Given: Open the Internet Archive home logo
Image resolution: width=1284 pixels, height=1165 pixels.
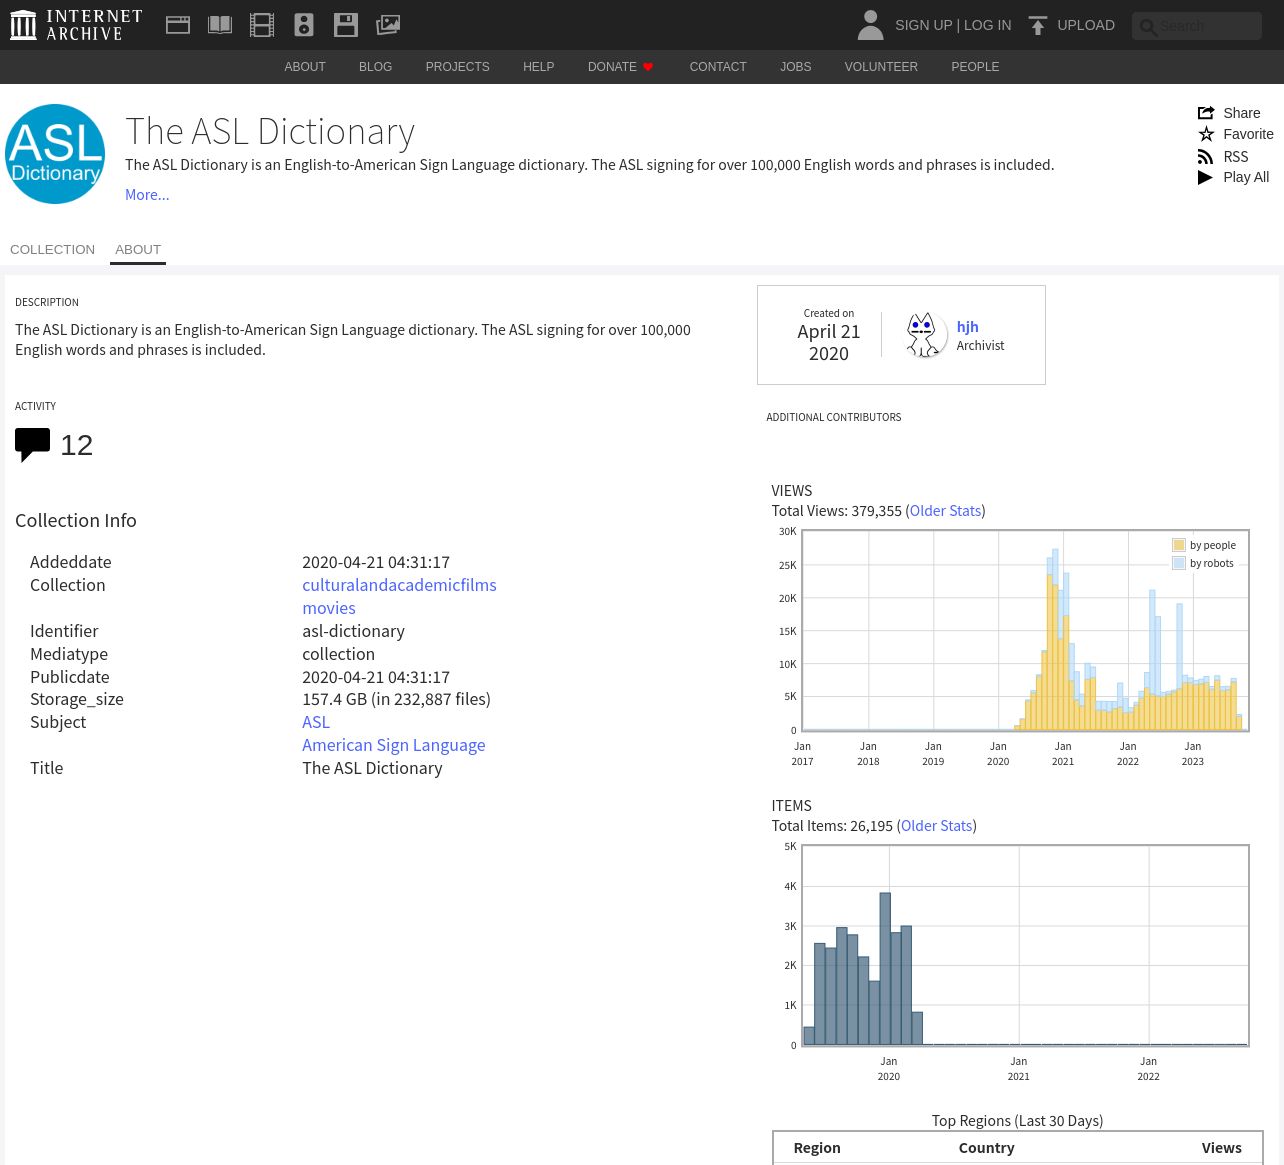Looking at the screenshot, I should click(76, 25).
